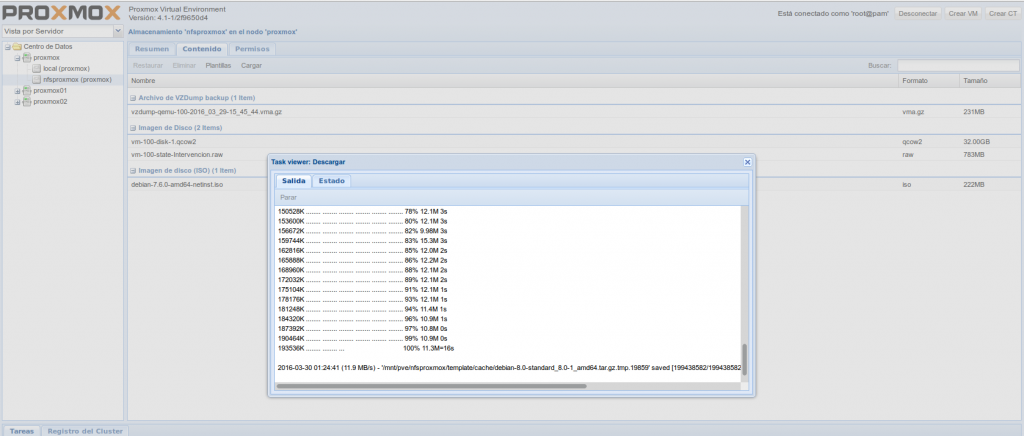Select the local (proxmox) storage icon
This screenshot has width=1024, height=436.
point(37,69)
